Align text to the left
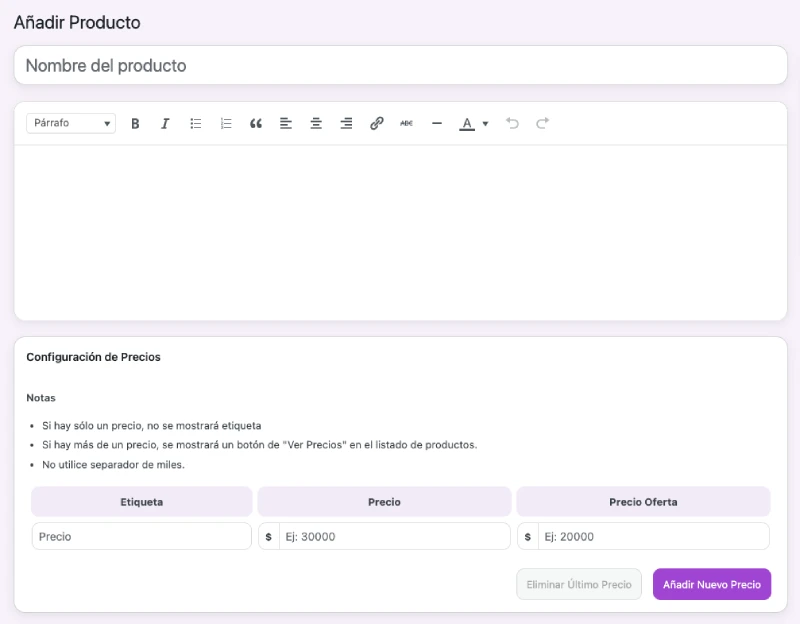 click(x=285, y=123)
